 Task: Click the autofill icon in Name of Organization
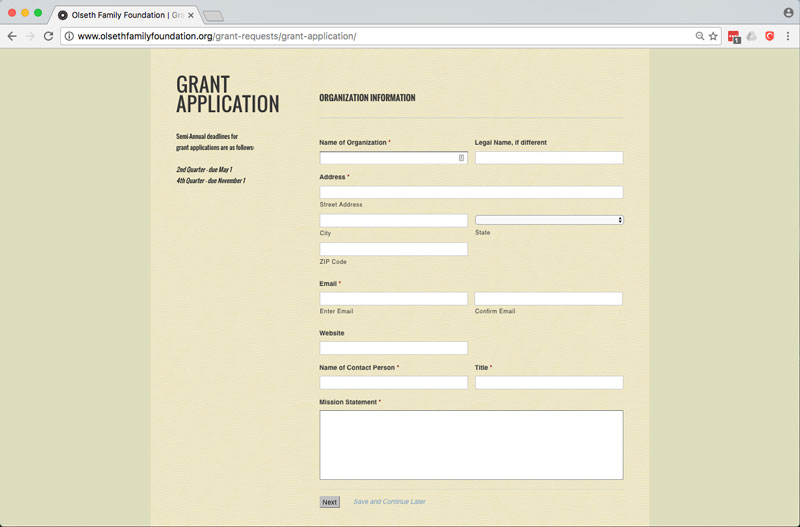click(461, 158)
